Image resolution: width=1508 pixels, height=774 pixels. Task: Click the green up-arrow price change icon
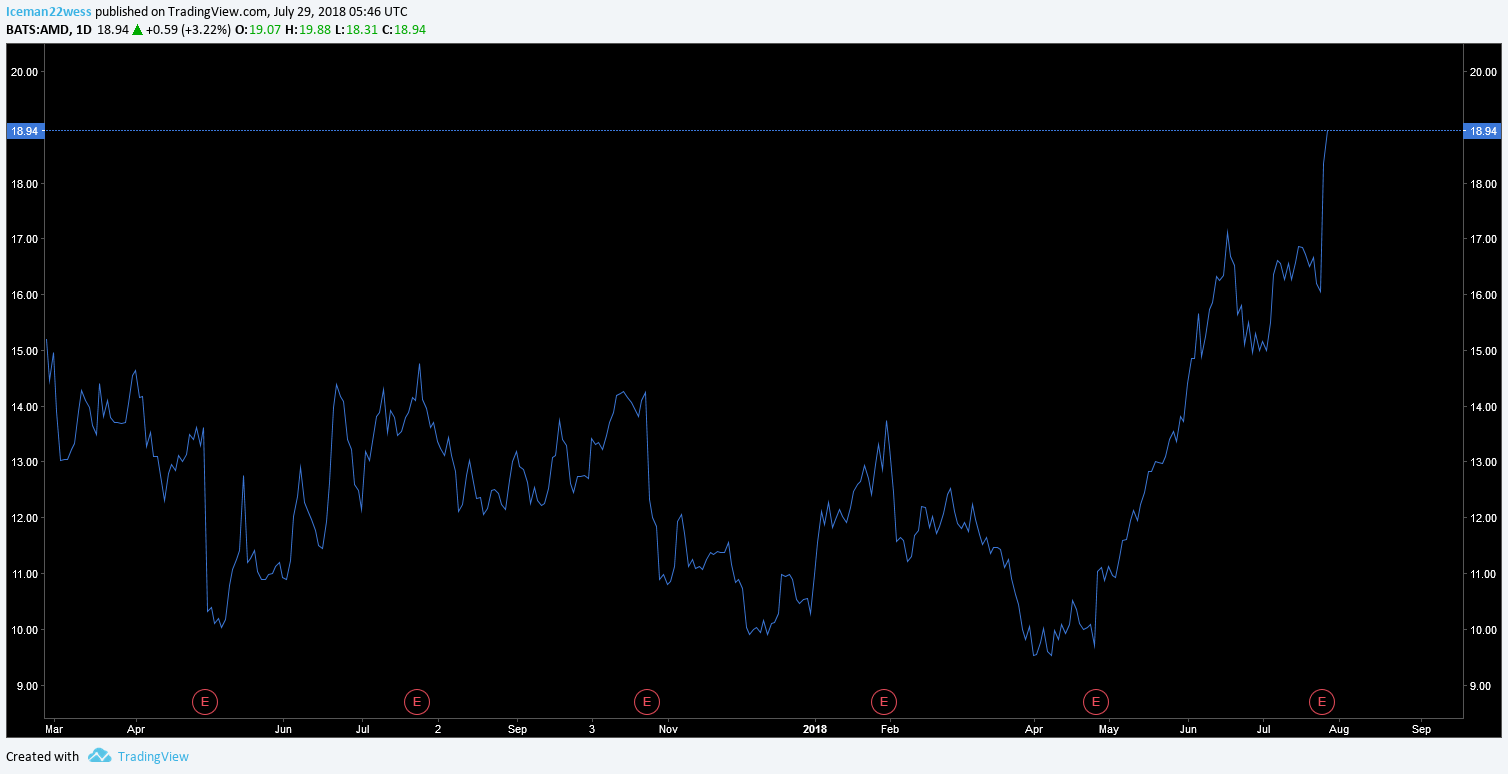[x=137, y=29]
